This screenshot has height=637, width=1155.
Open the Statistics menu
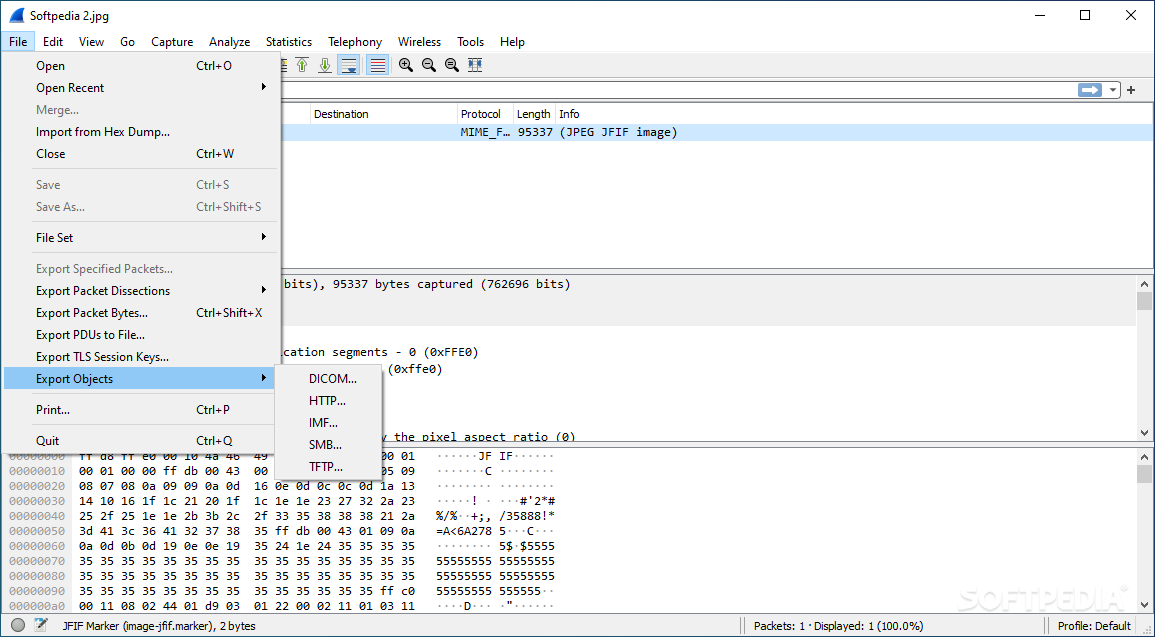coord(289,42)
